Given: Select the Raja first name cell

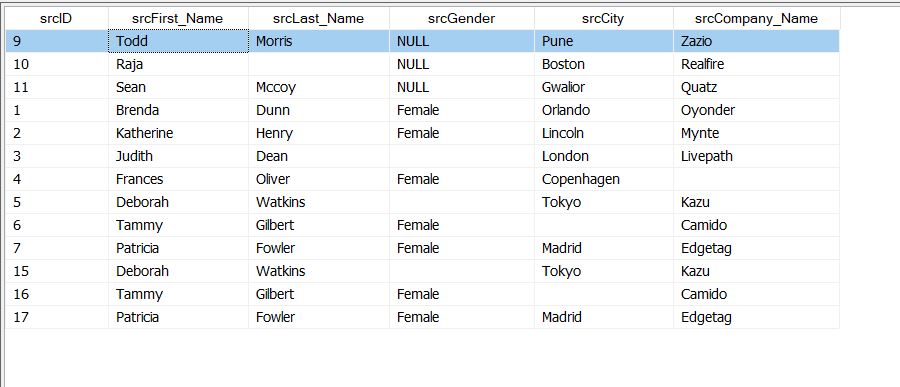Looking at the screenshot, I should tap(178, 64).
